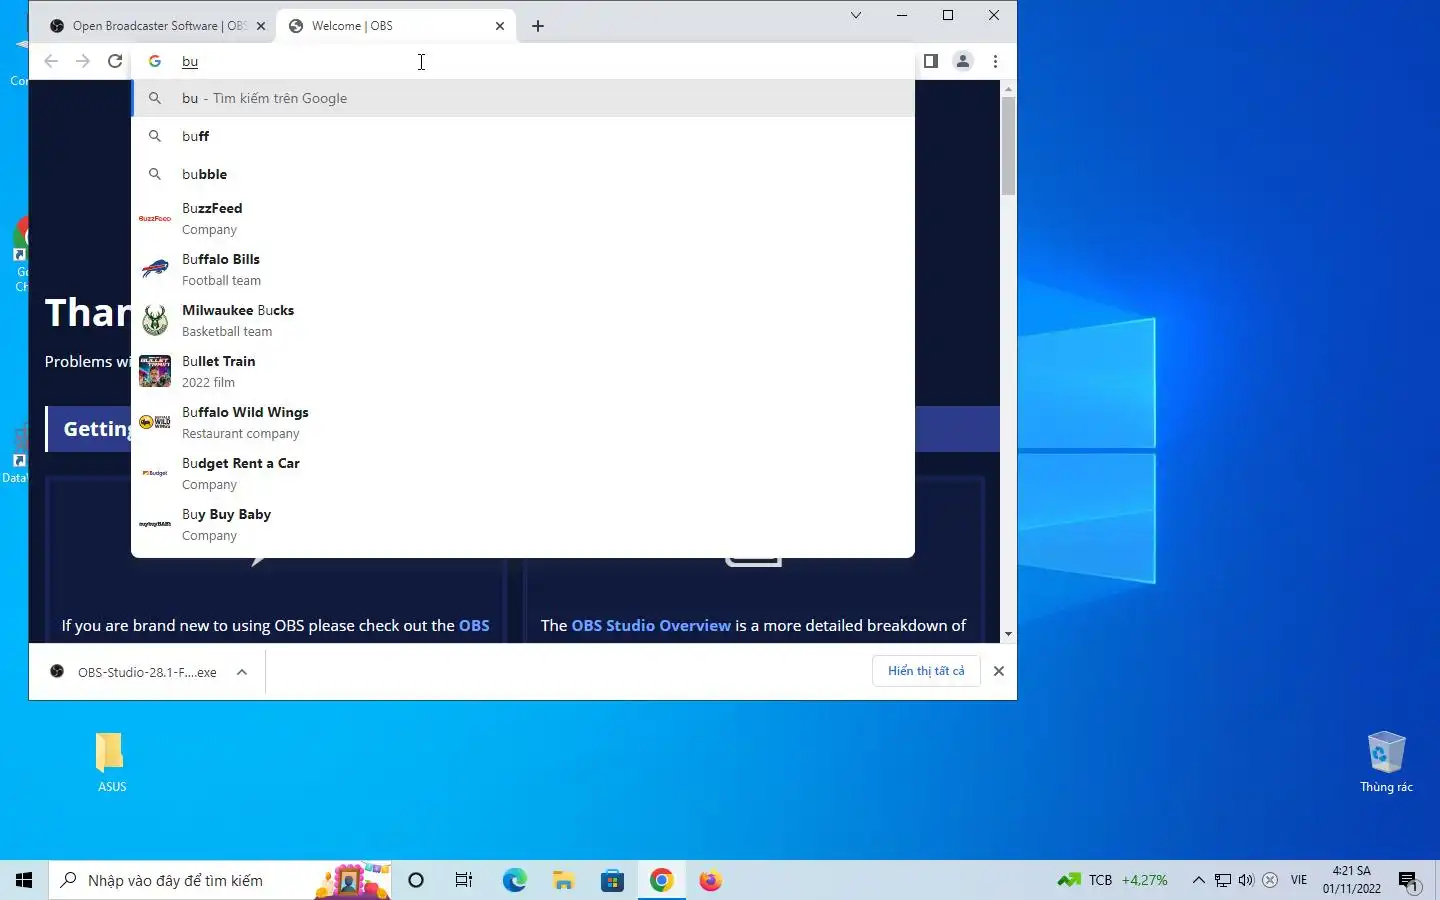This screenshot has height=900, width=1440.
Task: Choose the 'buff' search suggestion
Action: click(523, 136)
